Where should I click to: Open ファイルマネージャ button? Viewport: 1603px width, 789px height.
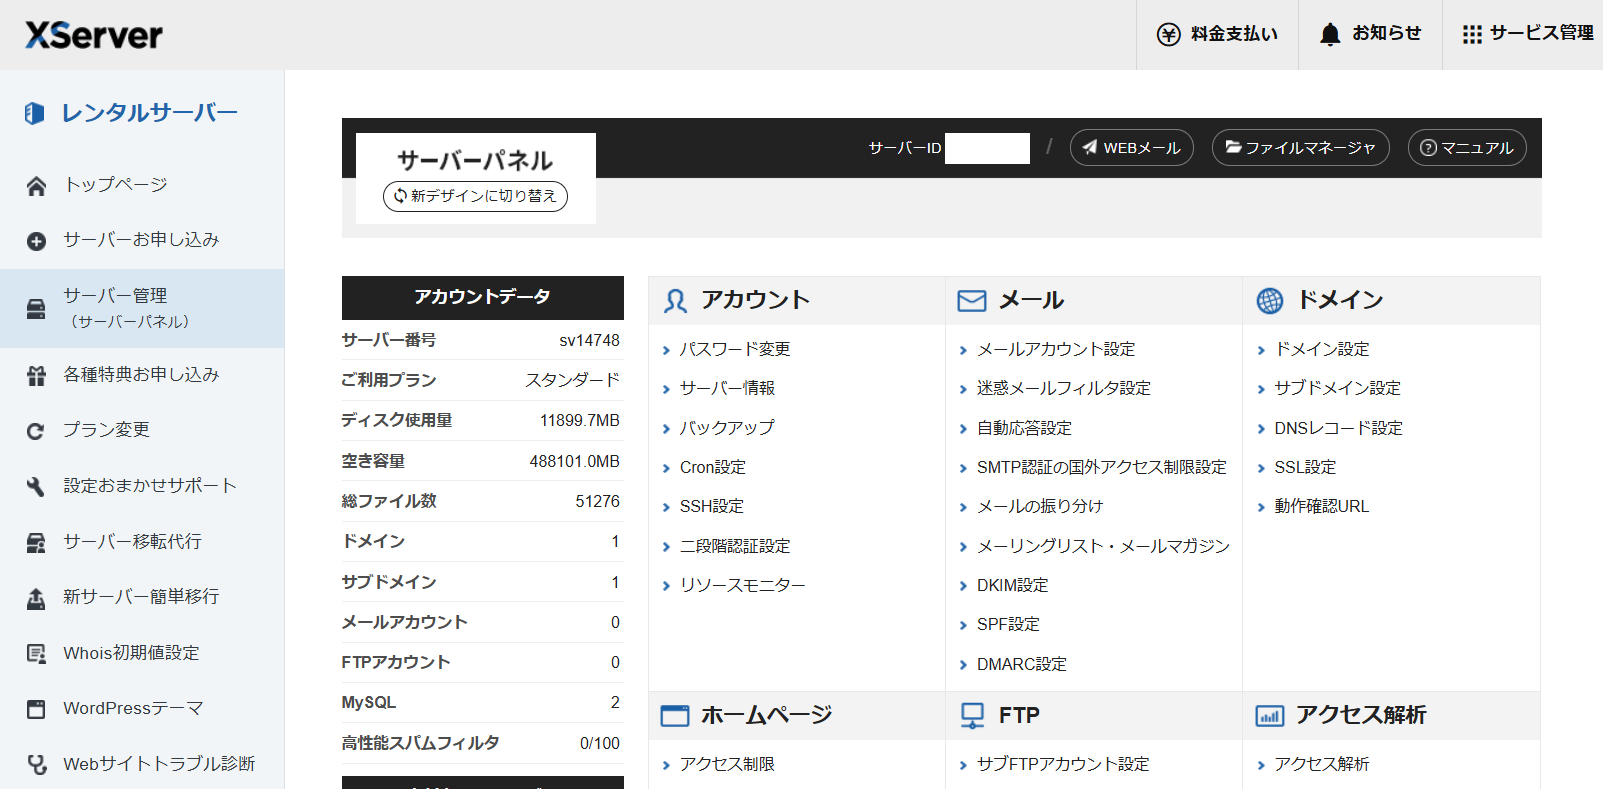tap(1301, 148)
